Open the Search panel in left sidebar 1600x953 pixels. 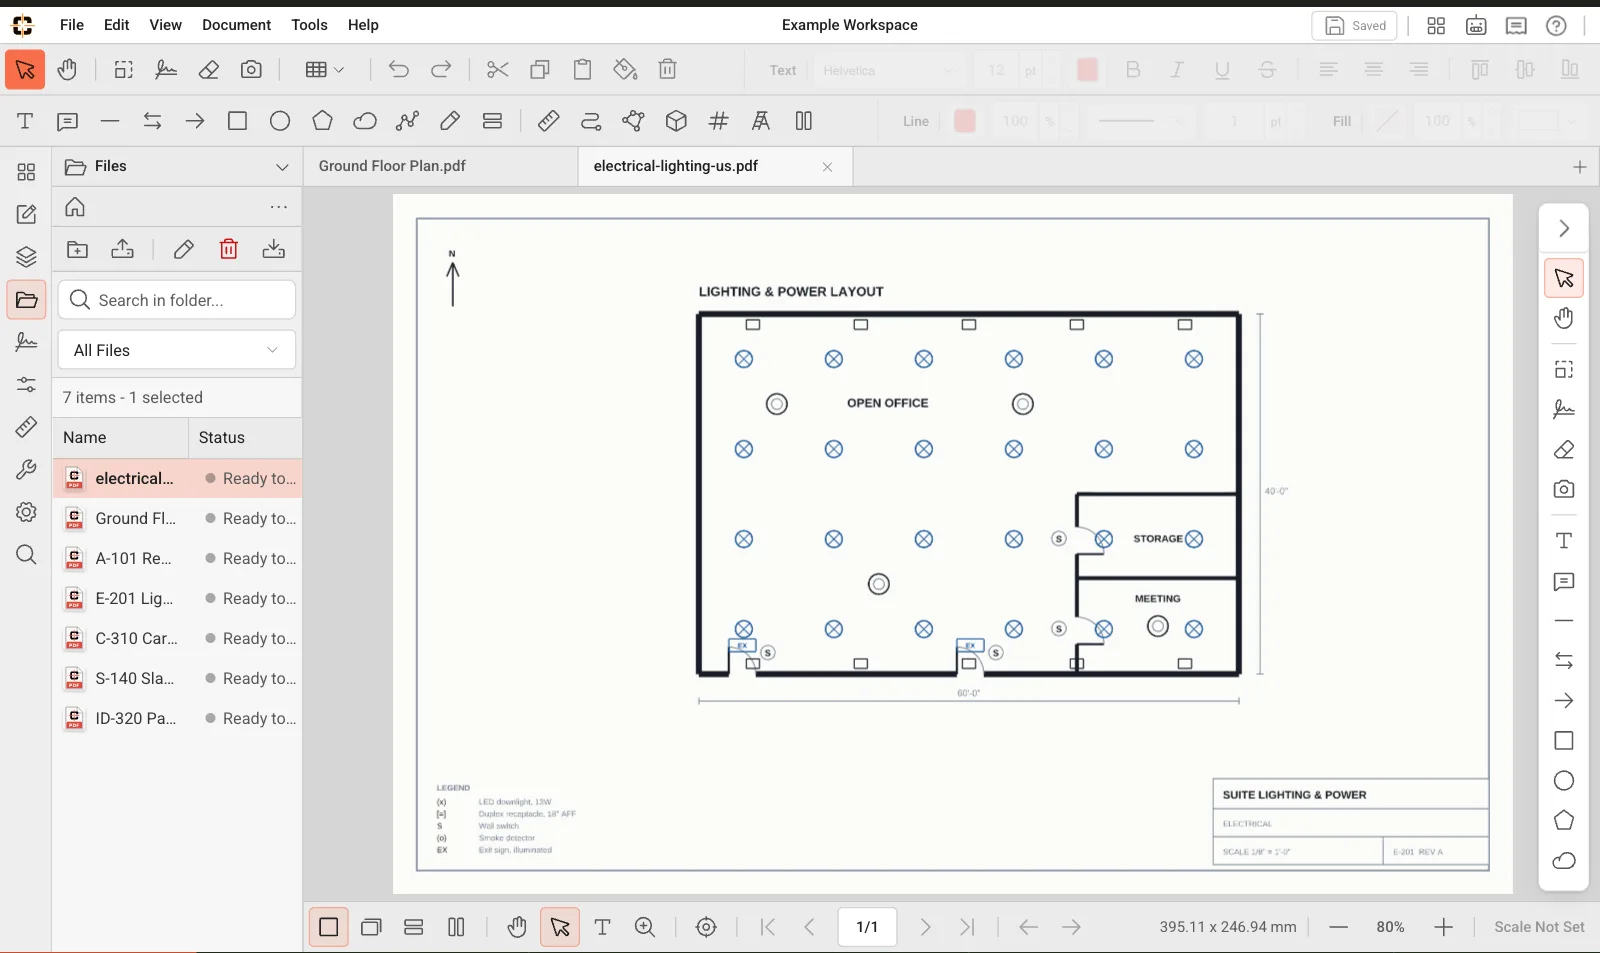26,555
